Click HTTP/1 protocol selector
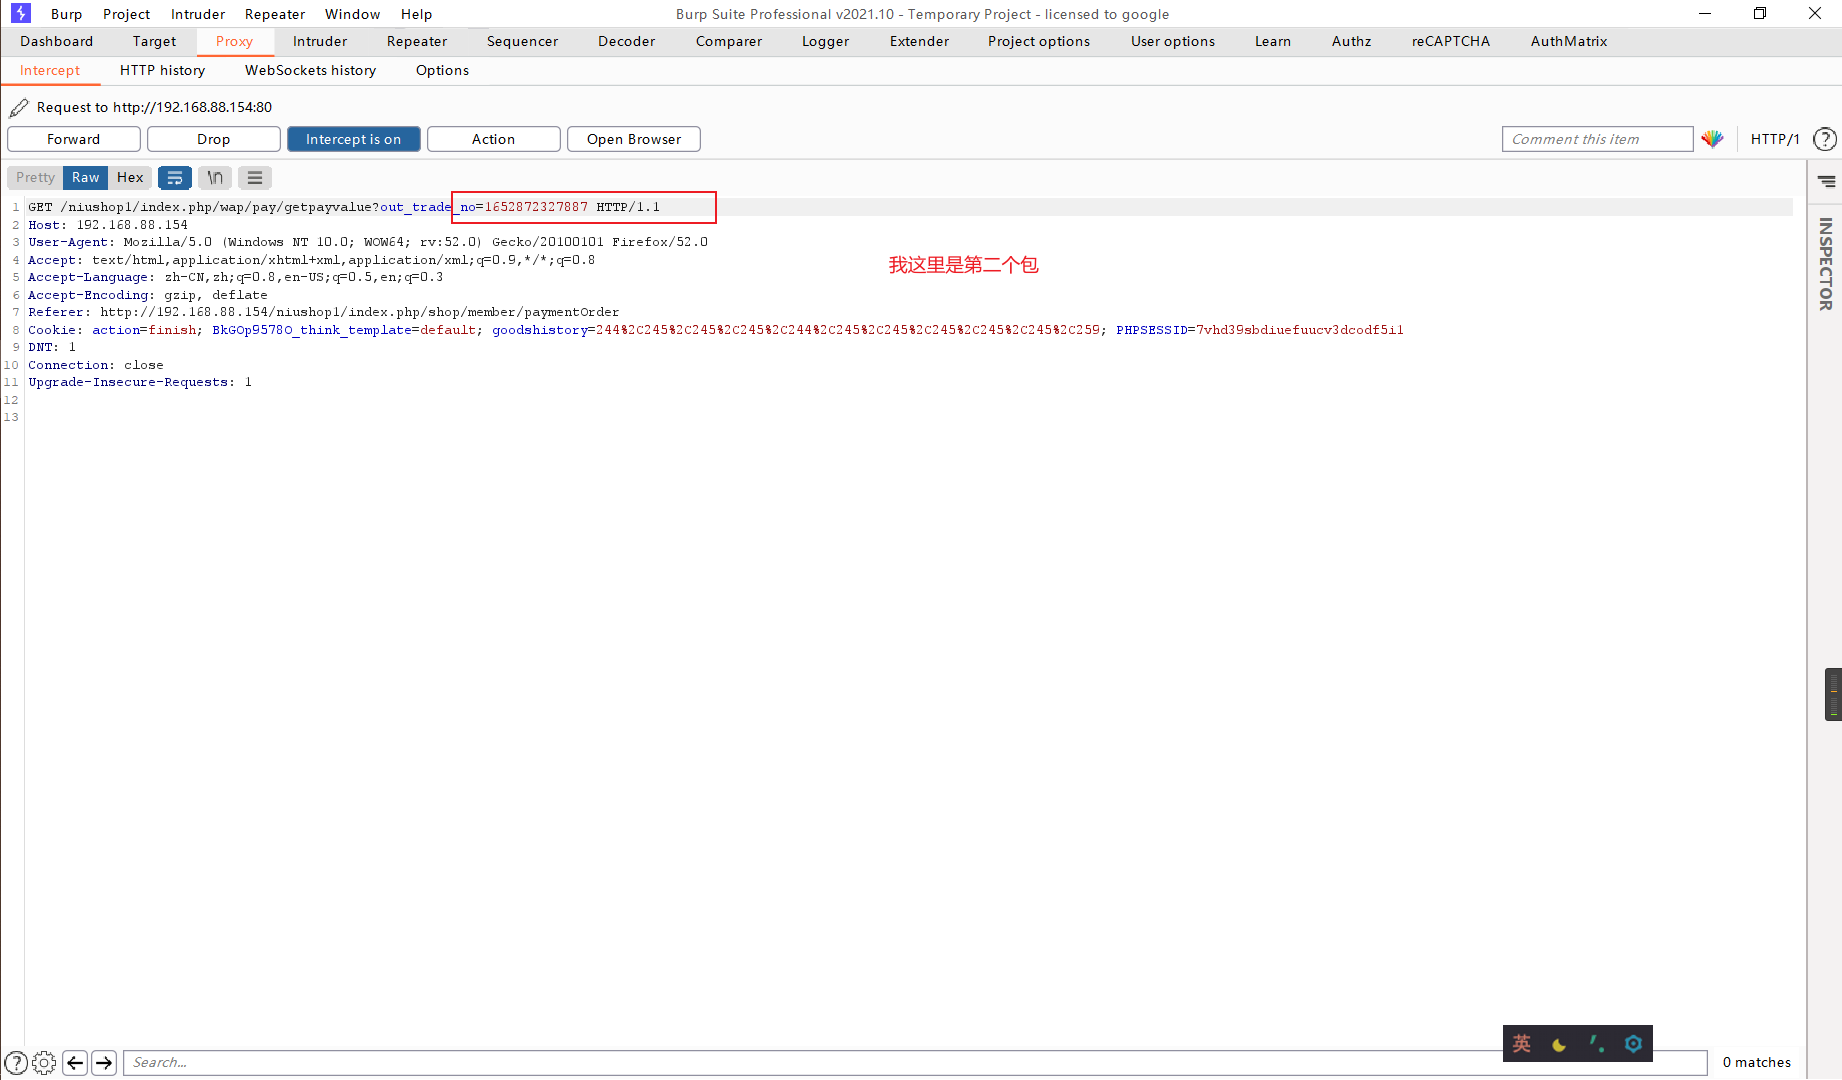 [x=1775, y=139]
